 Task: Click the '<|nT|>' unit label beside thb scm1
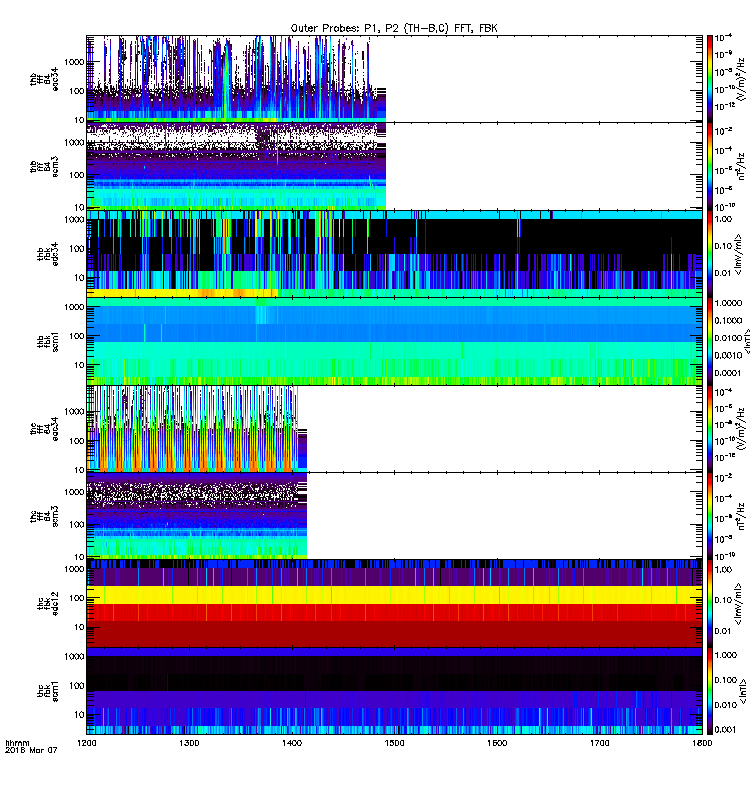(746, 341)
